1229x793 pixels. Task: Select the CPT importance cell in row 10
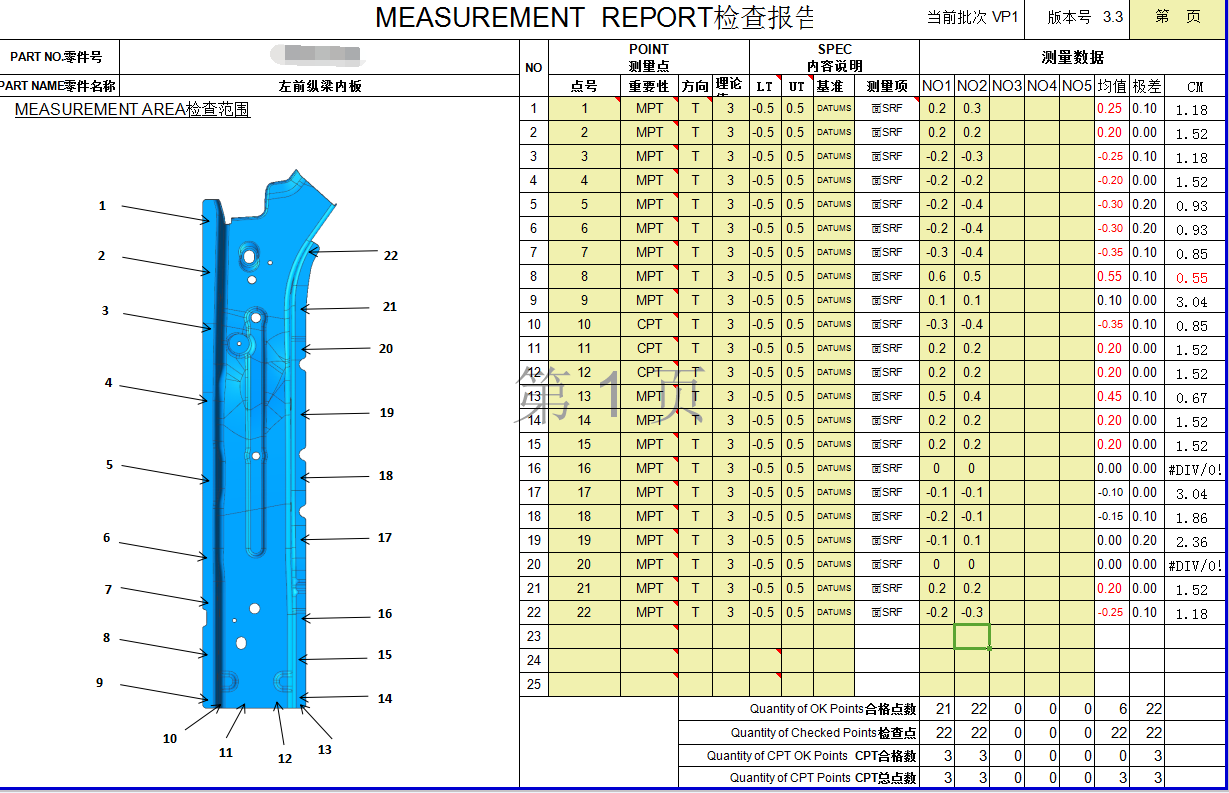click(649, 325)
